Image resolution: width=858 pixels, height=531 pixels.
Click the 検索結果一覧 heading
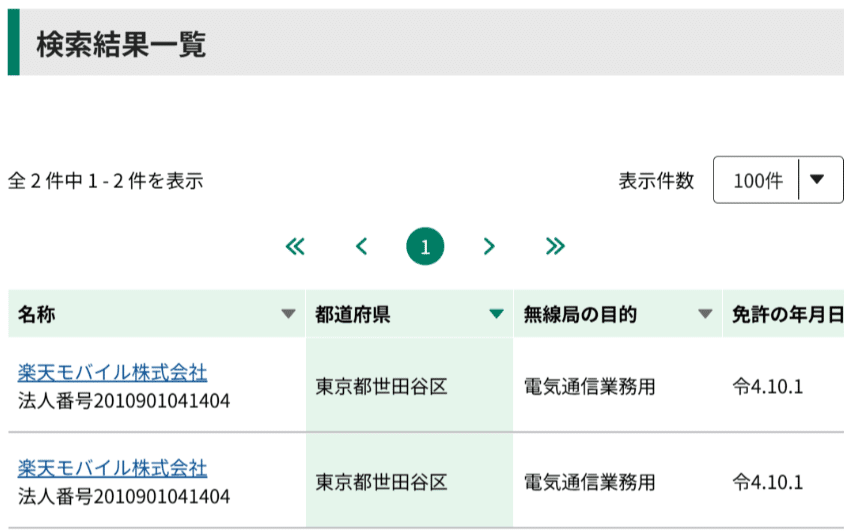click(121, 45)
